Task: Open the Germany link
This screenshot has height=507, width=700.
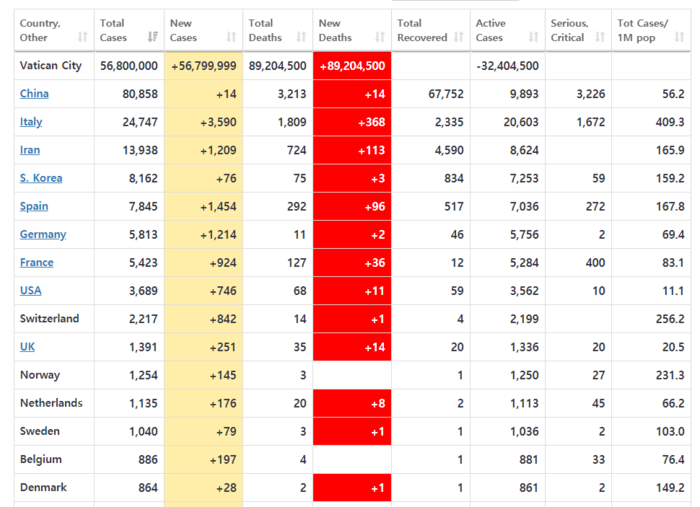Action: click(43, 234)
